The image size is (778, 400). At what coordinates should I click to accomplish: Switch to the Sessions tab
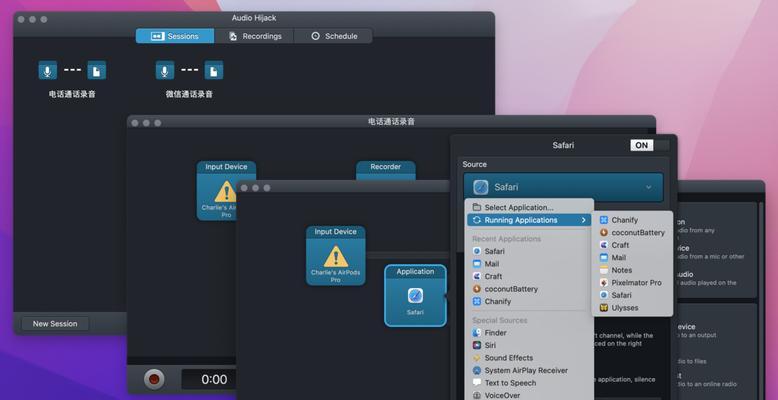pos(175,36)
